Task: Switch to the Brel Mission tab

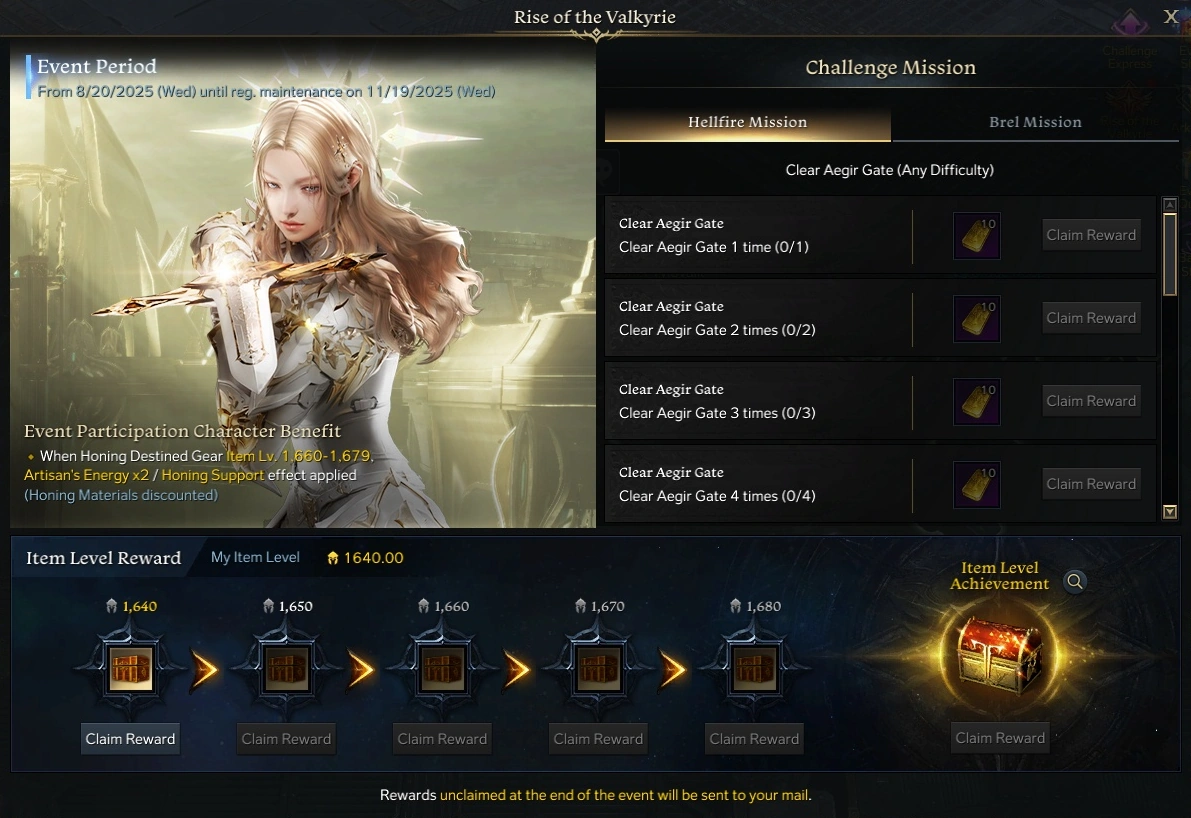Action: (1035, 122)
